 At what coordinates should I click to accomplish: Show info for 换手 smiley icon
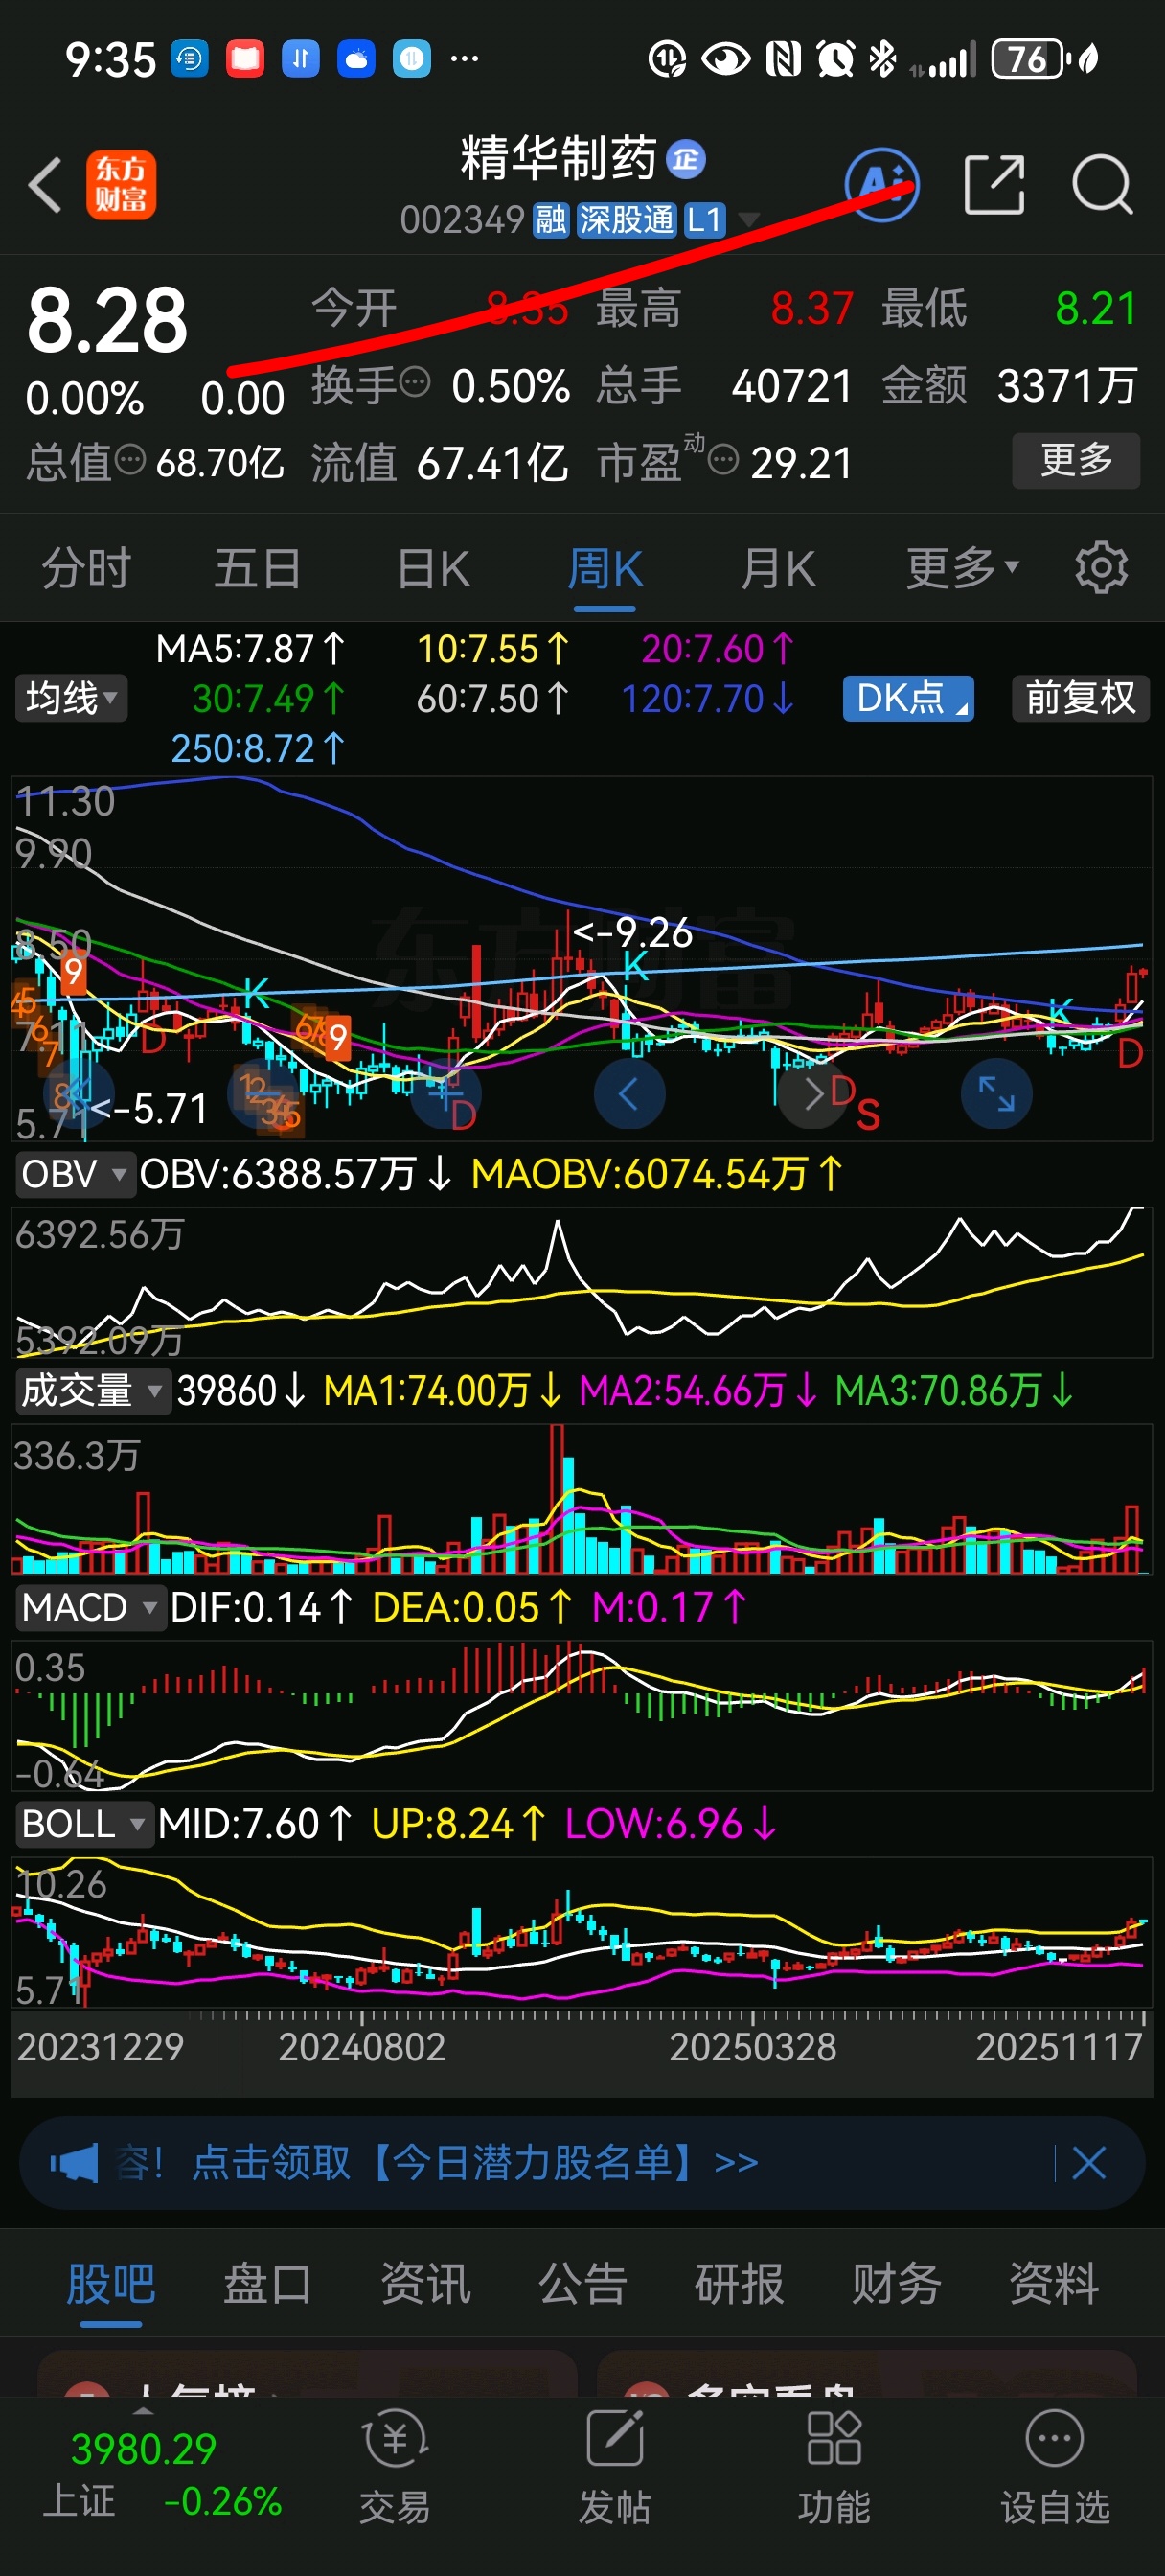click(415, 382)
